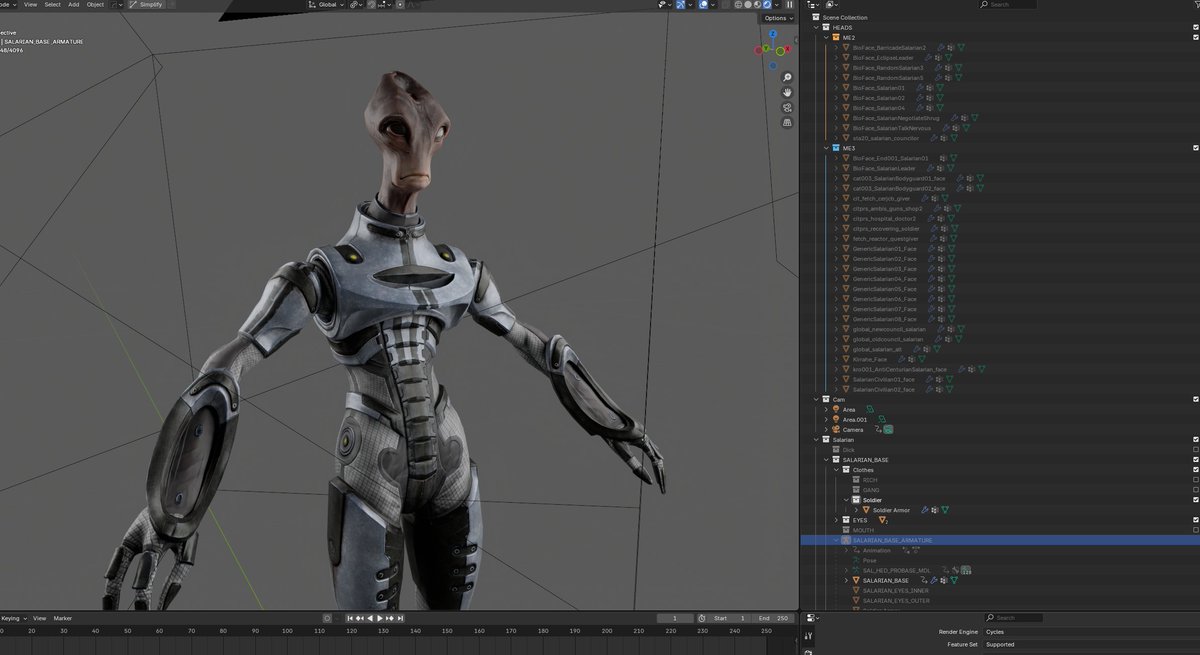The height and width of the screenshot is (655, 1200).
Task: Click the Simplify button in header
Action: click(x=145, y=4)
